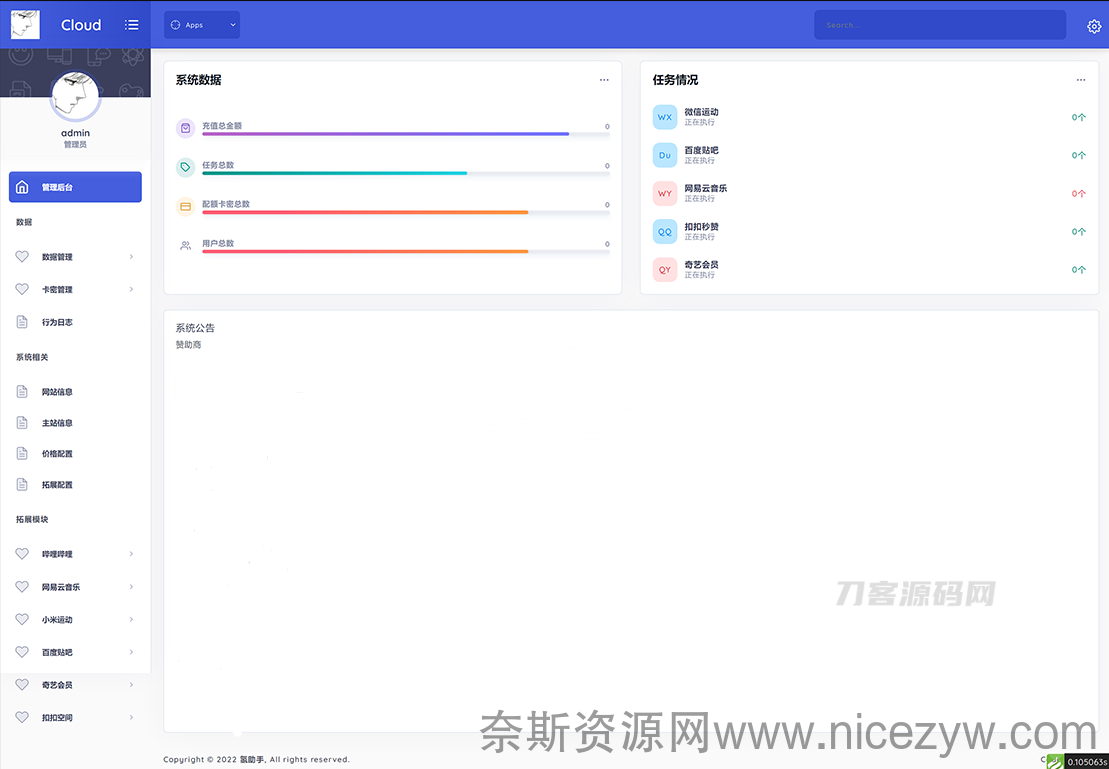This screenshot has height=769, width=1109.
Task: Click the Cloud brand title
Action: (81, 25)
